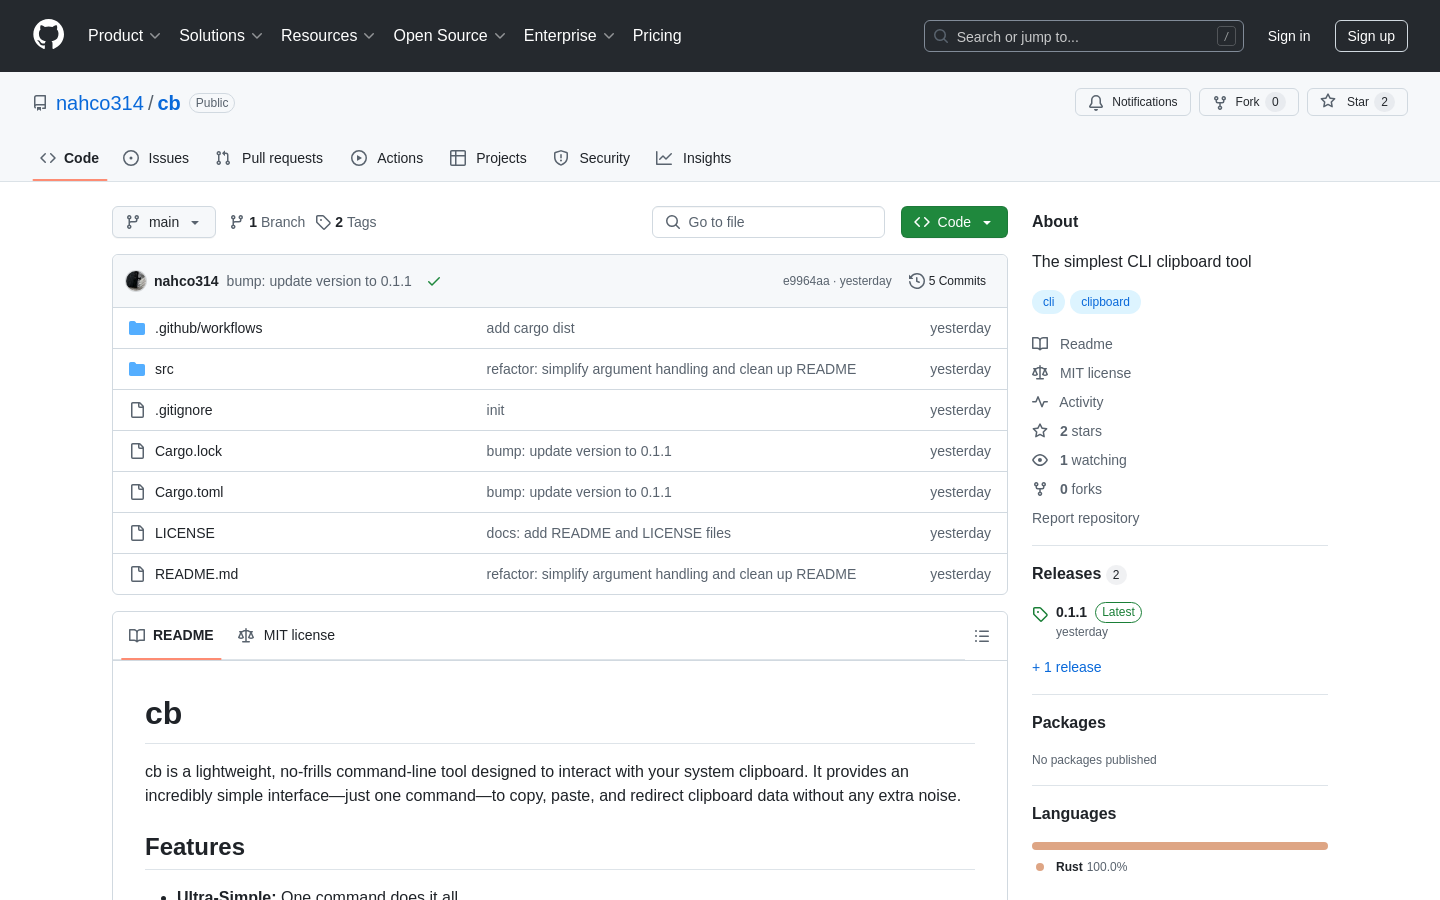1440x900 pixels.
Task: Switch to the Pull requests tab
Action: click(269, 158)
